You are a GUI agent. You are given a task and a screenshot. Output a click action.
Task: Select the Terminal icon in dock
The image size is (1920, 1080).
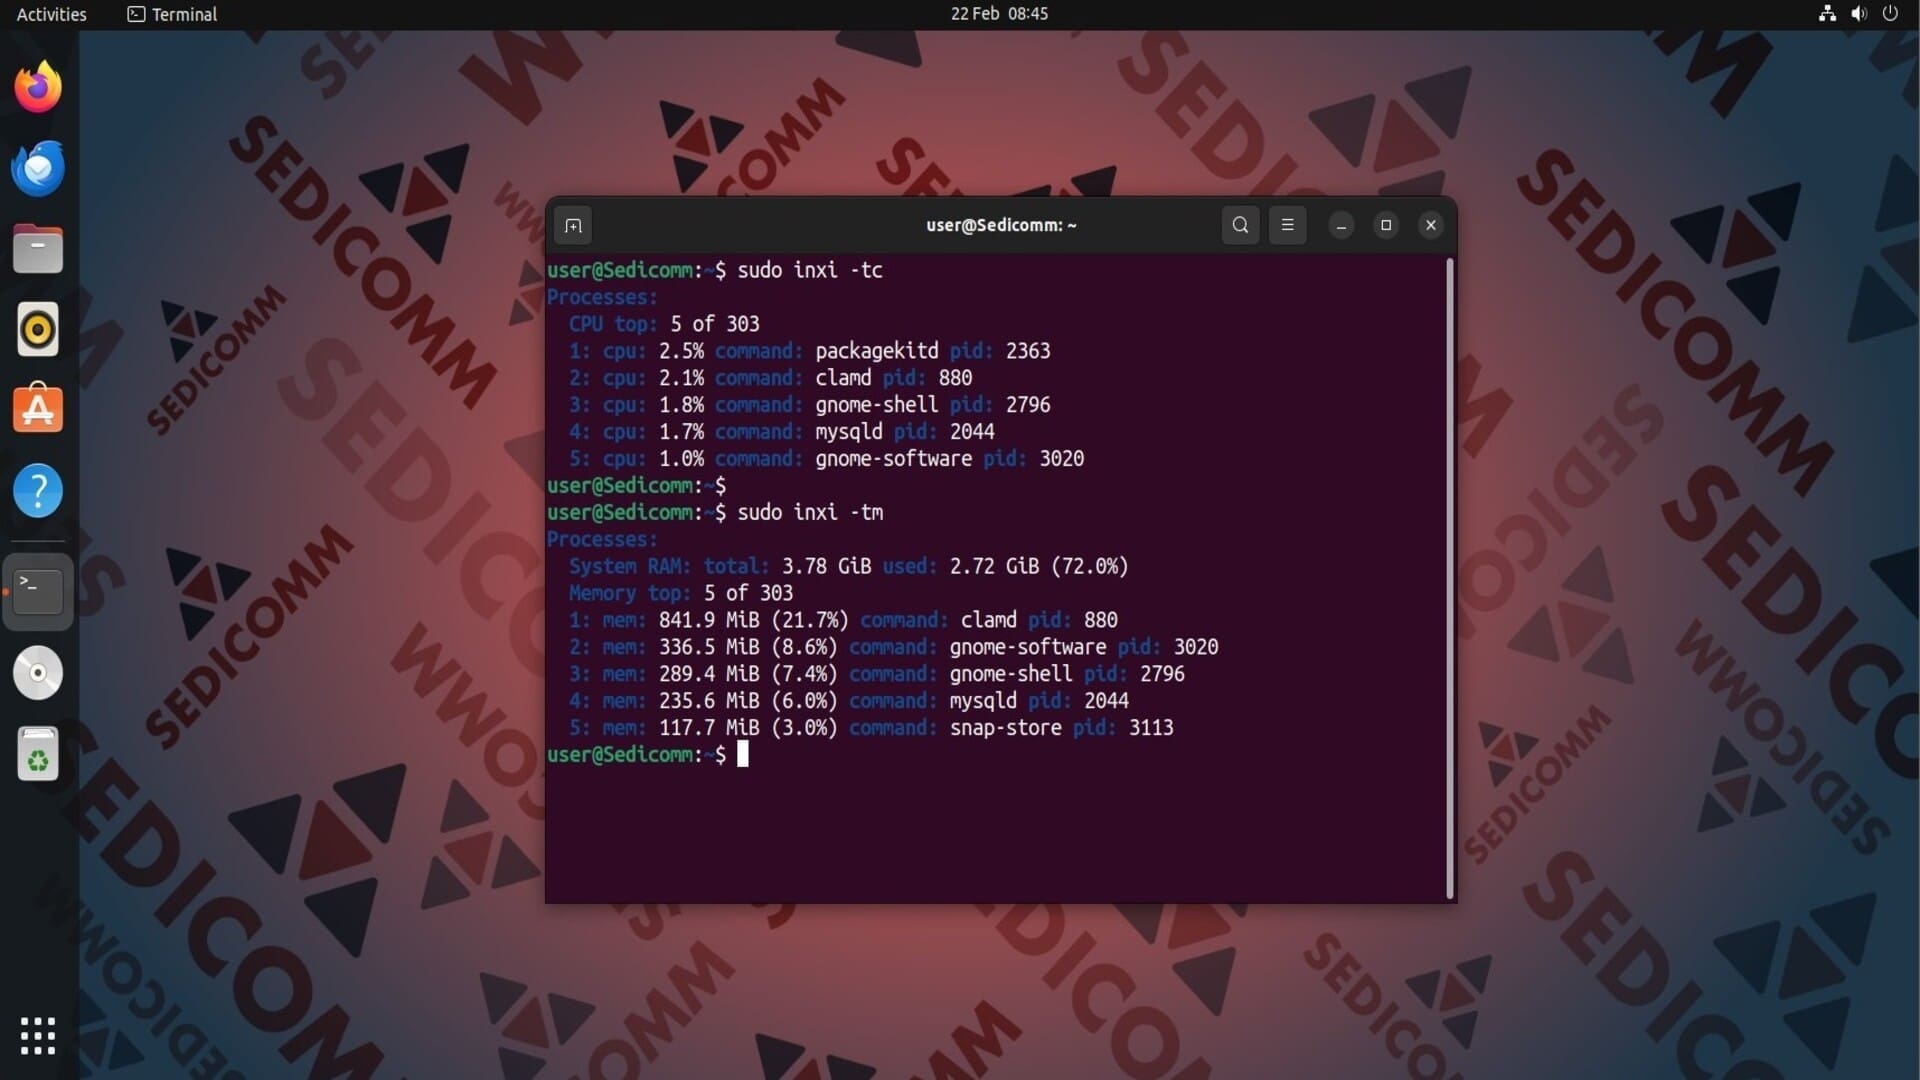click(38, 591)
